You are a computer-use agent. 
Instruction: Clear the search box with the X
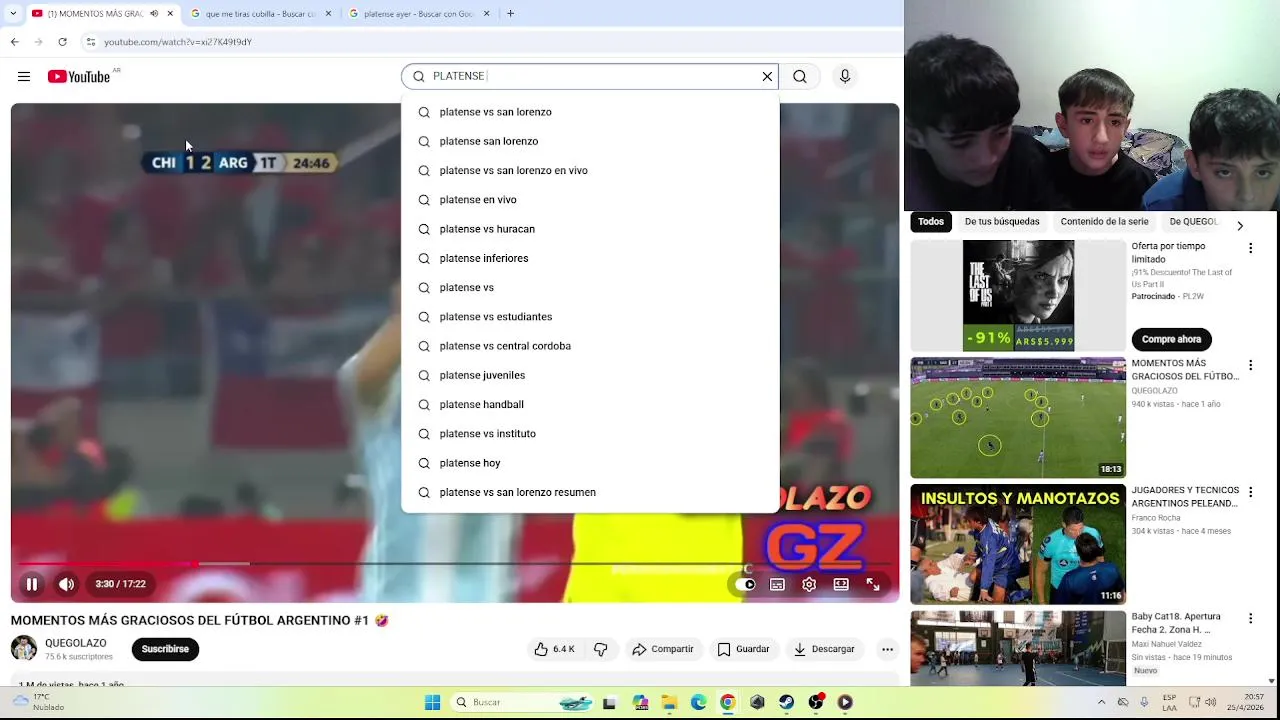pyautogui.click(x=767, y=76)
